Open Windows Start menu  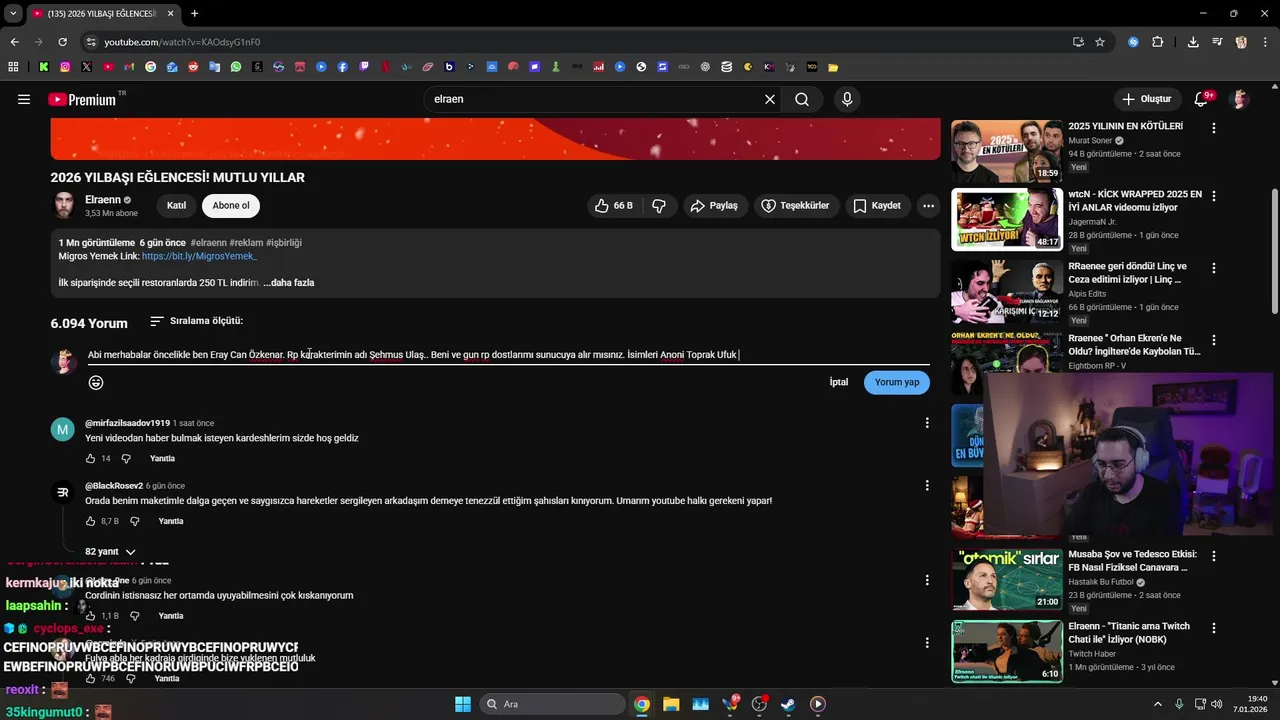click(x=463, y=704)
